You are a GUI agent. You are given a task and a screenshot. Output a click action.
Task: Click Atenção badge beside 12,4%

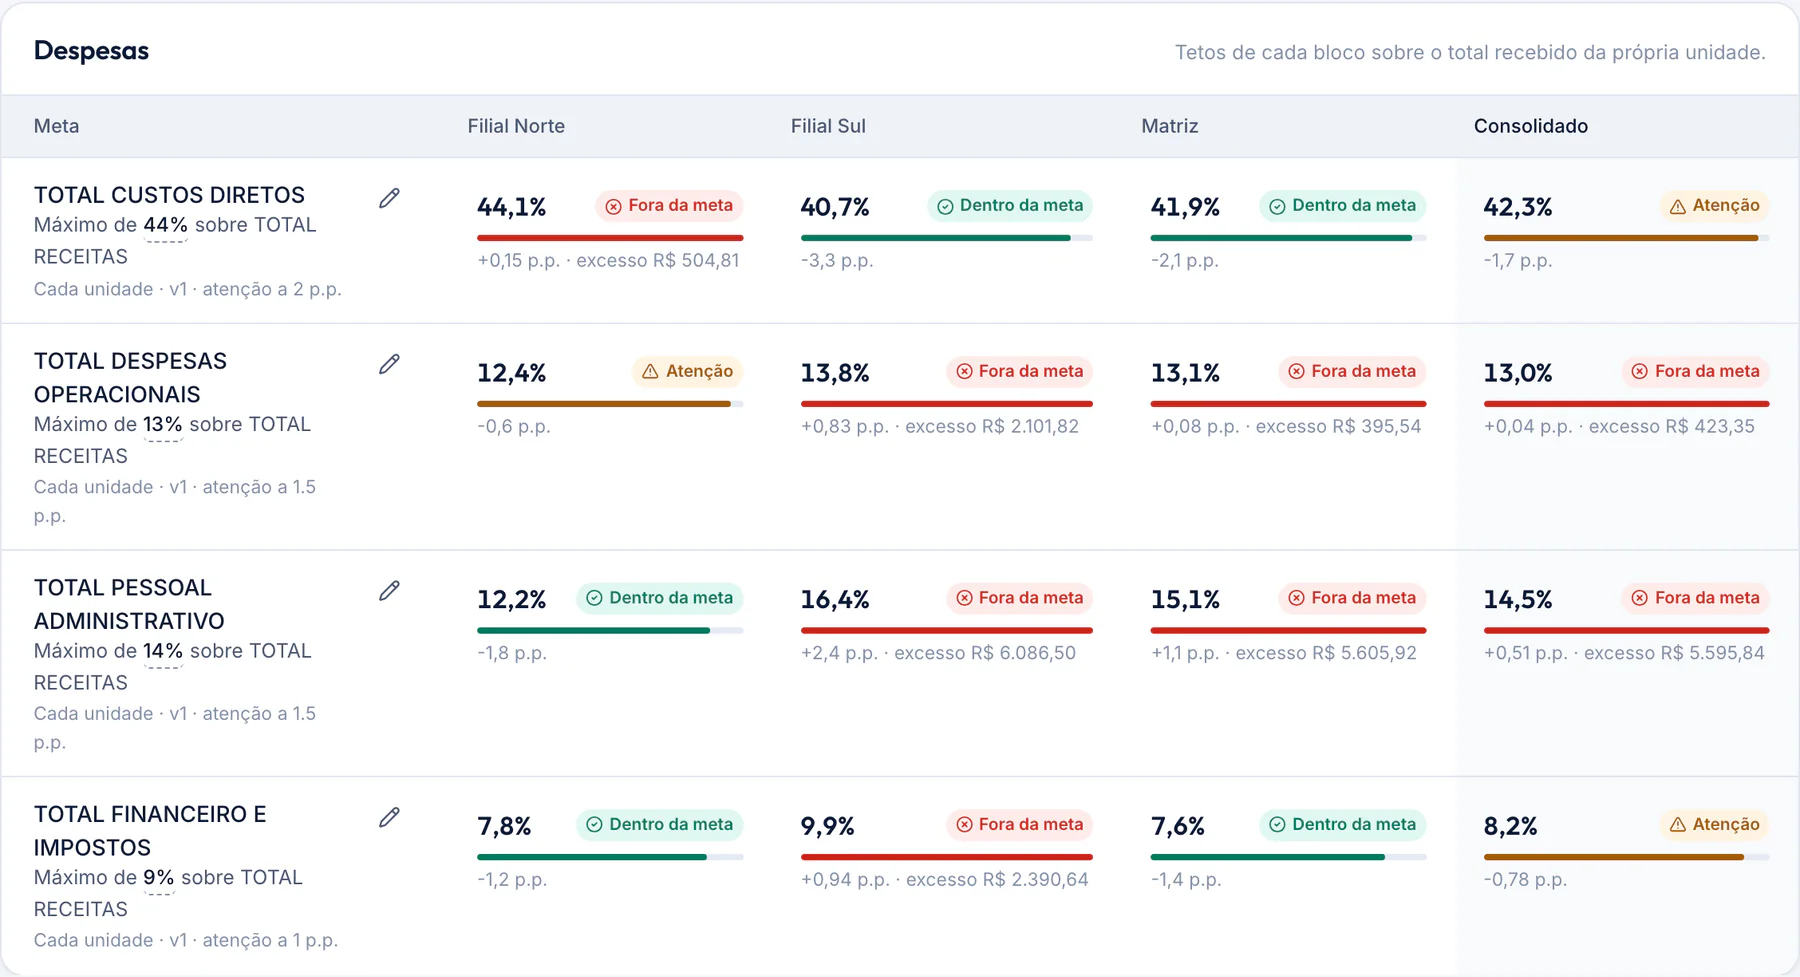pyautogui.click(x=687, y=372)
